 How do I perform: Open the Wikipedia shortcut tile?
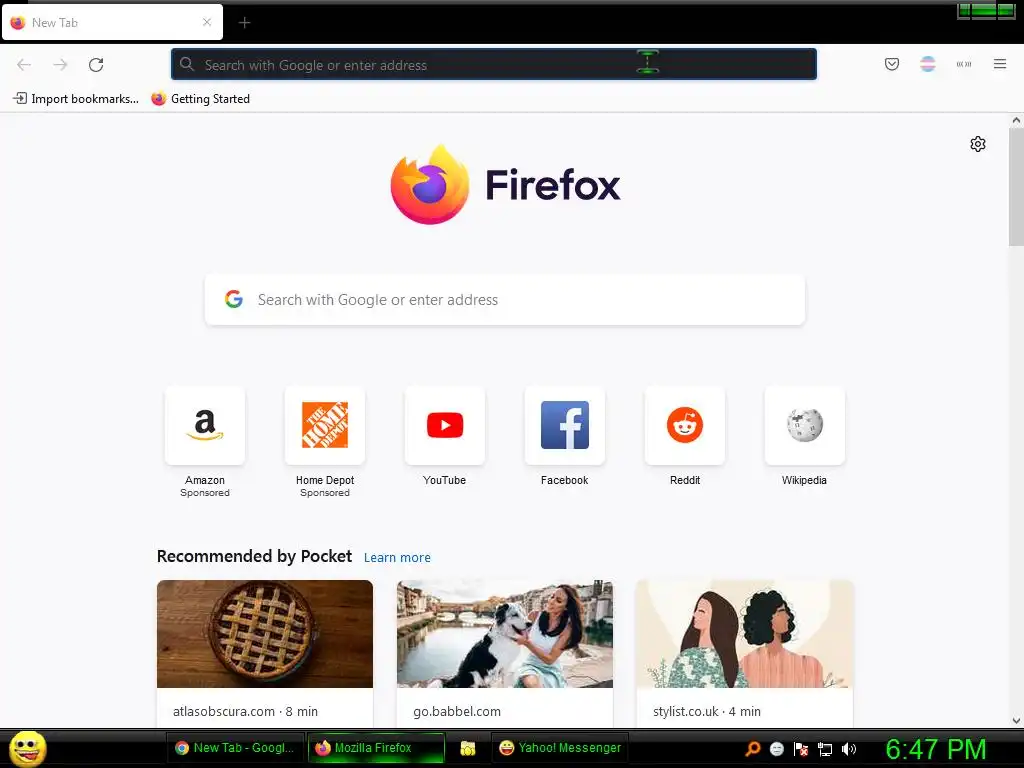pos(805,426)
